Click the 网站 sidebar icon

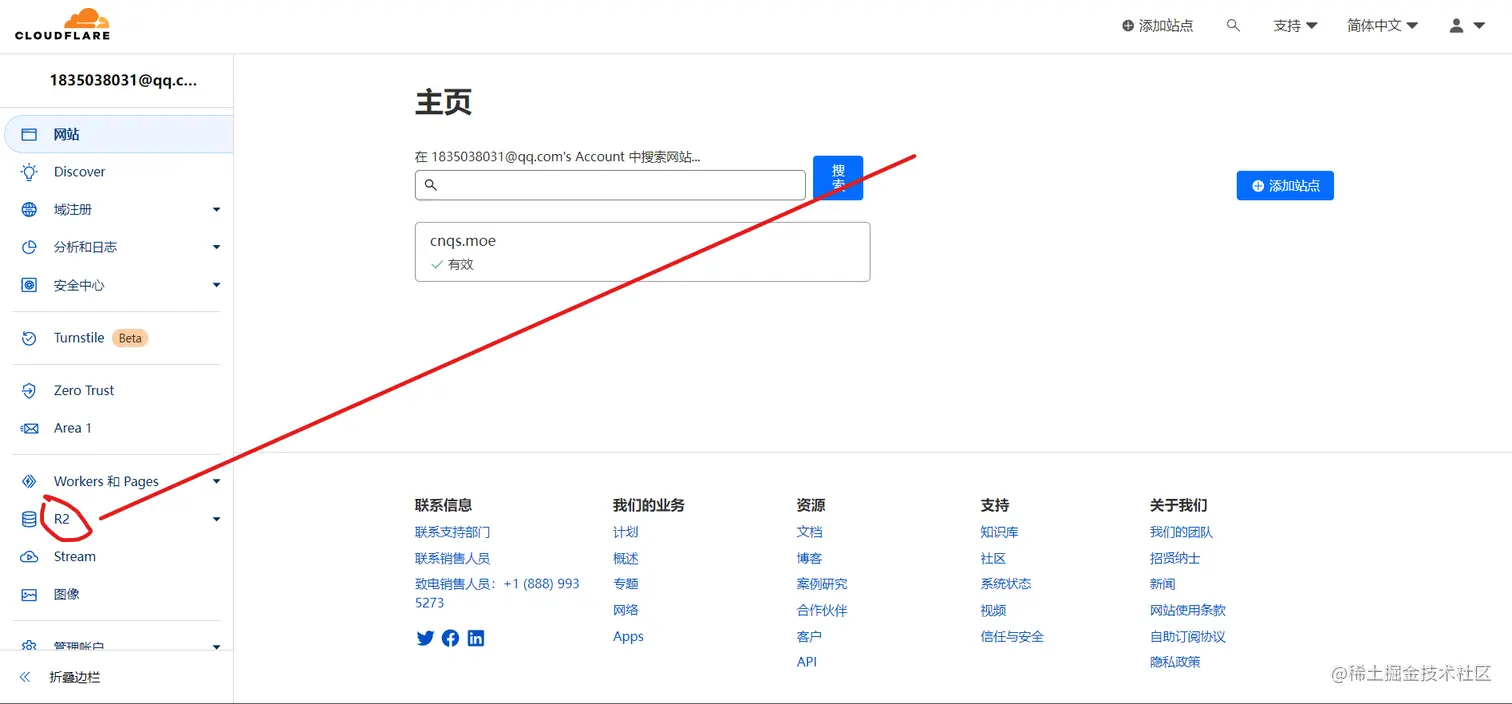click(x=29, y=134)
